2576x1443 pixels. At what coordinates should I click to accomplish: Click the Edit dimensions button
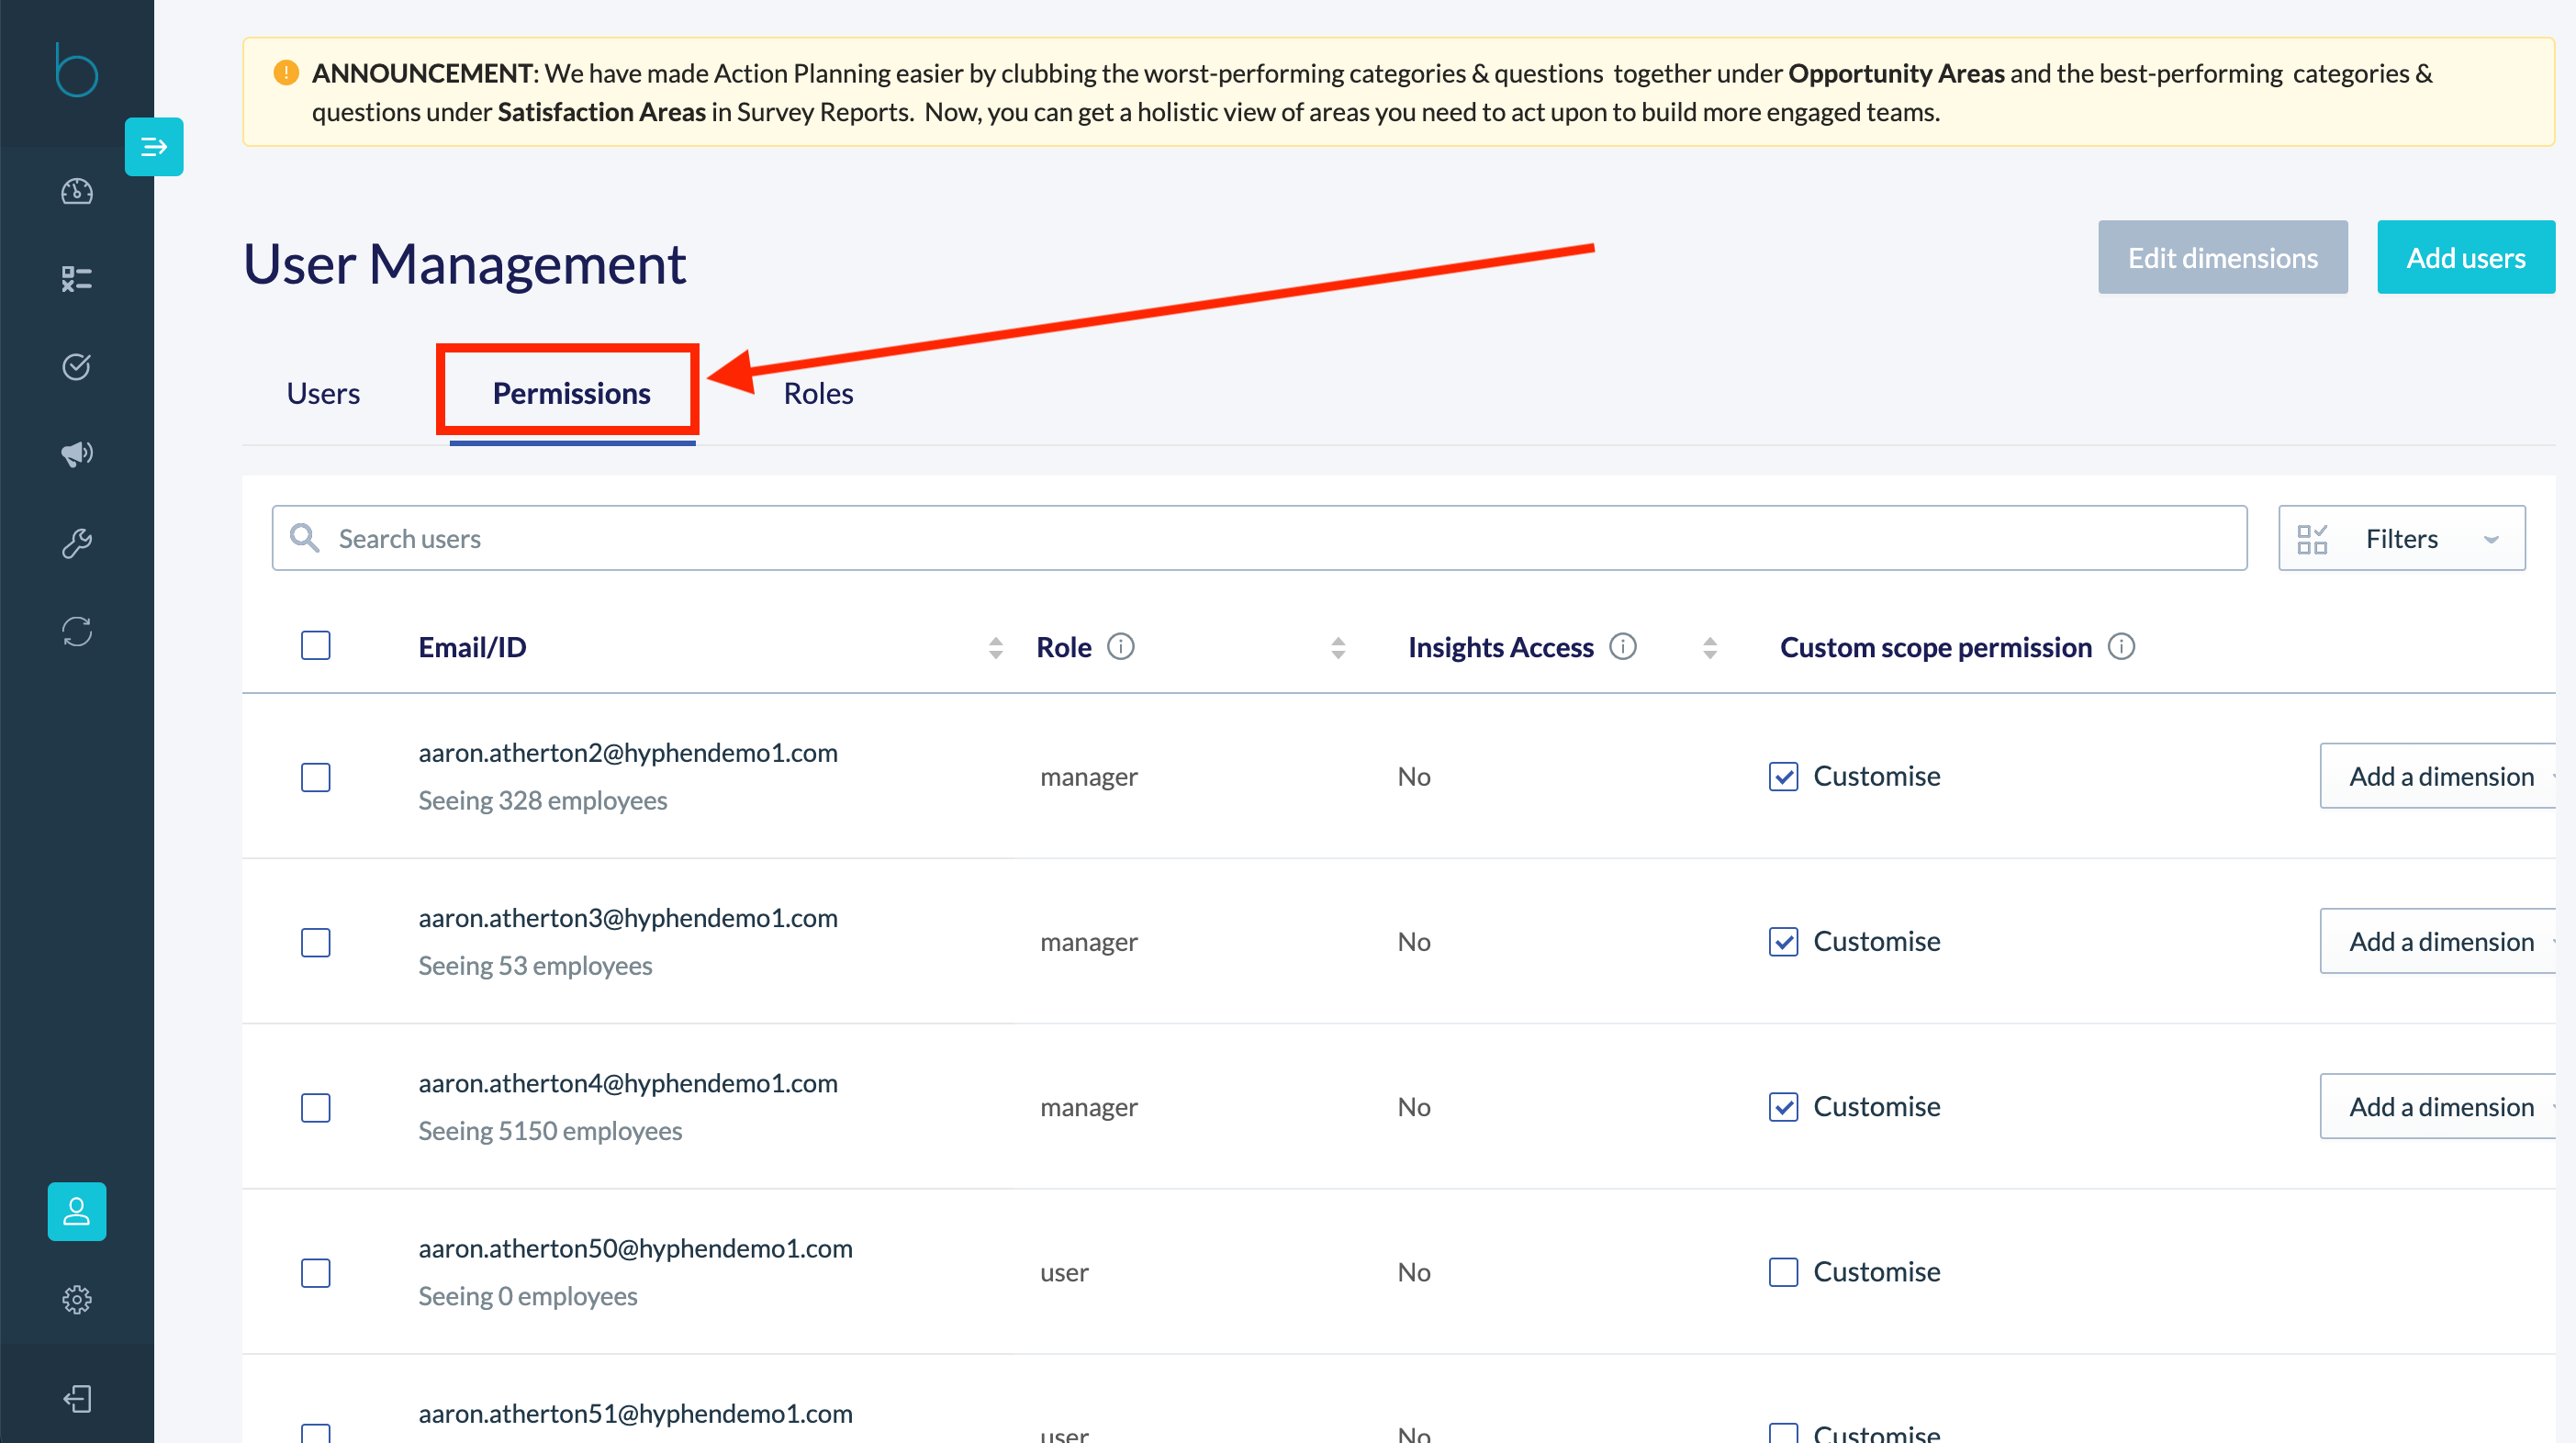click(2222, 257)
